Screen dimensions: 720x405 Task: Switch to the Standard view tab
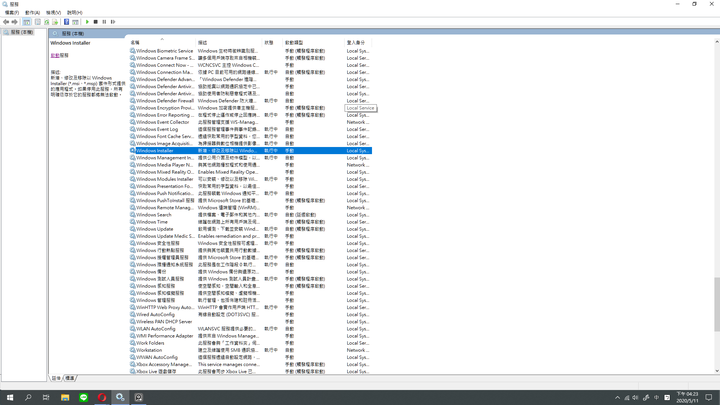(70, 378)
